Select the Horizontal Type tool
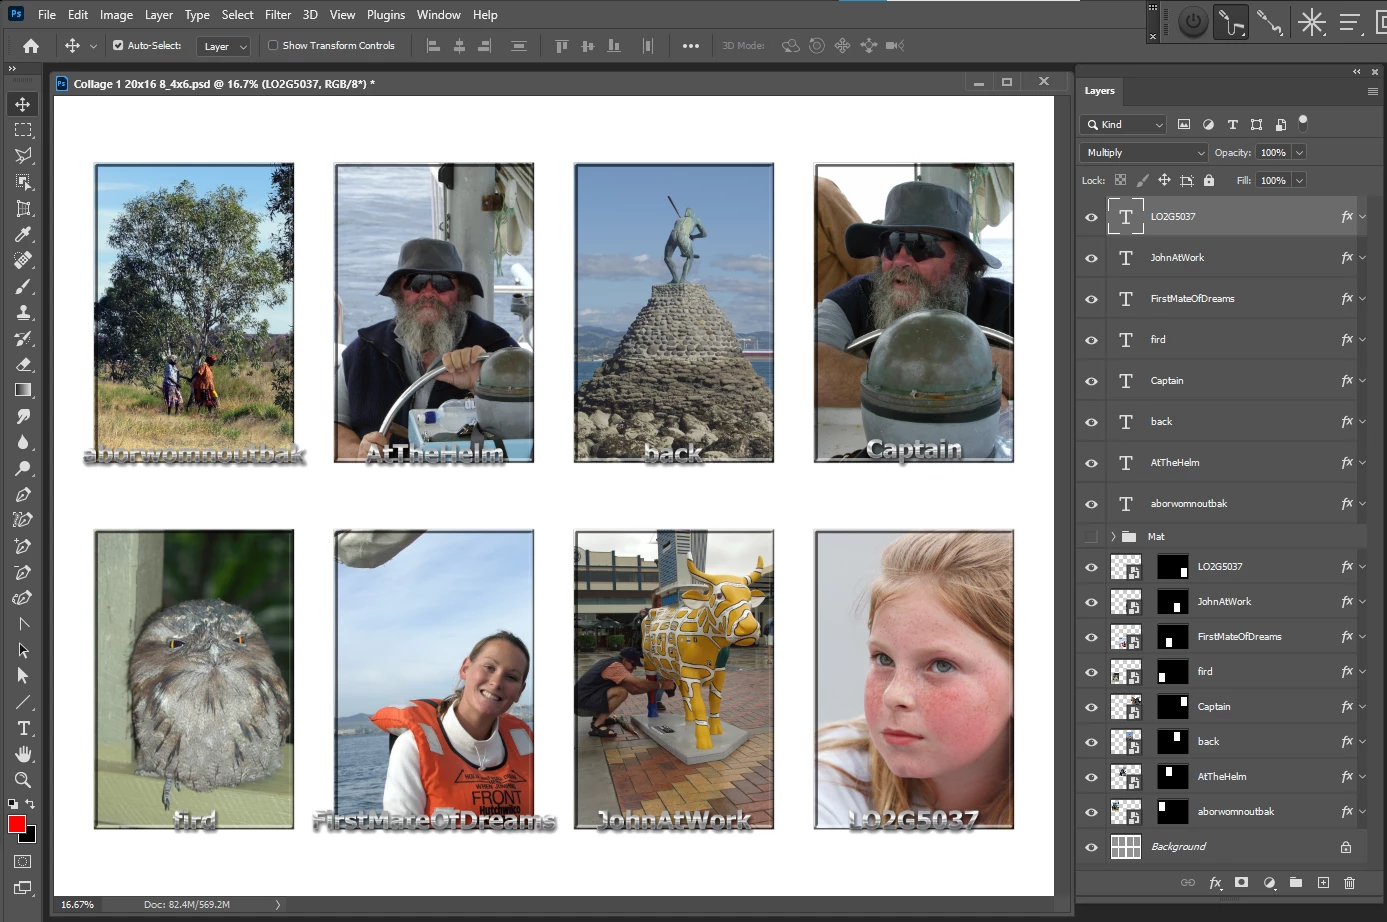The width and height of the screenshot is (1387, 922). click(x=23, y=728)
